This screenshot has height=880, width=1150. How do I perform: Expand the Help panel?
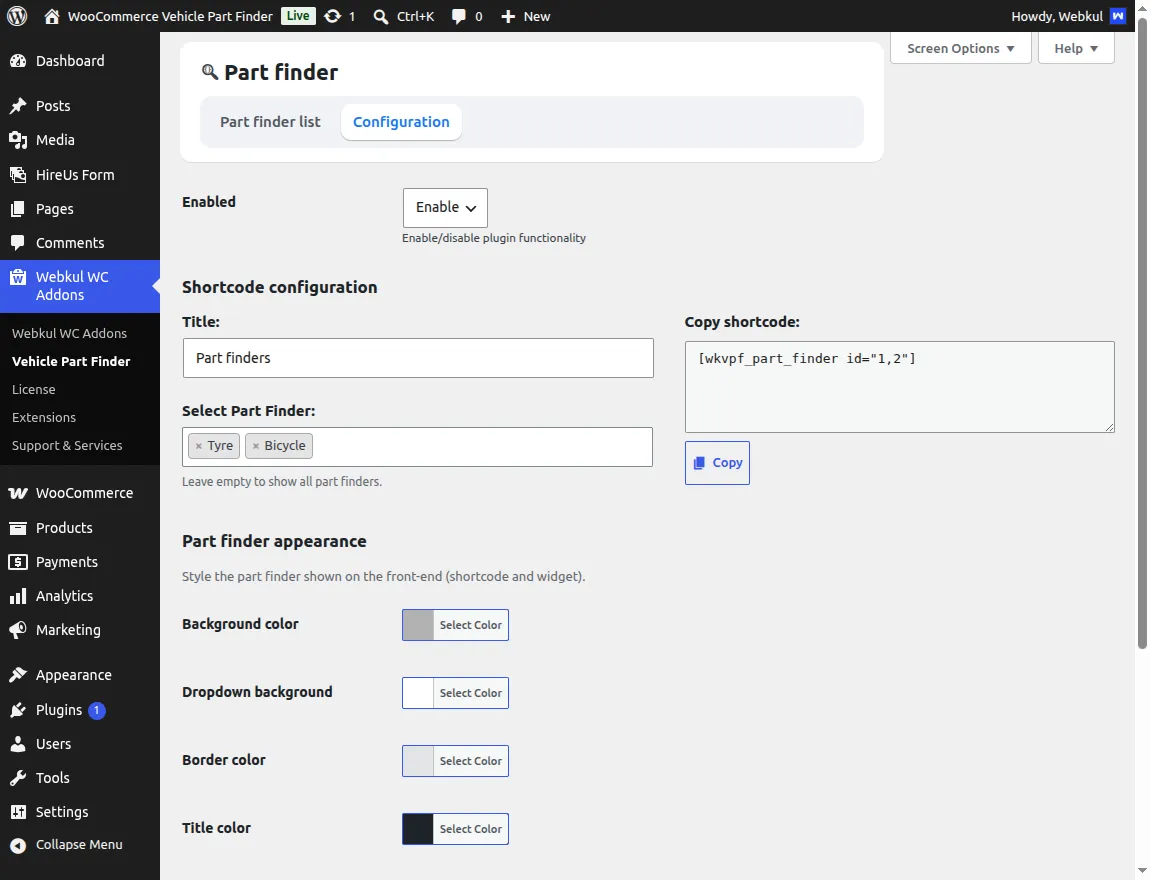[x=1076, y=48]
